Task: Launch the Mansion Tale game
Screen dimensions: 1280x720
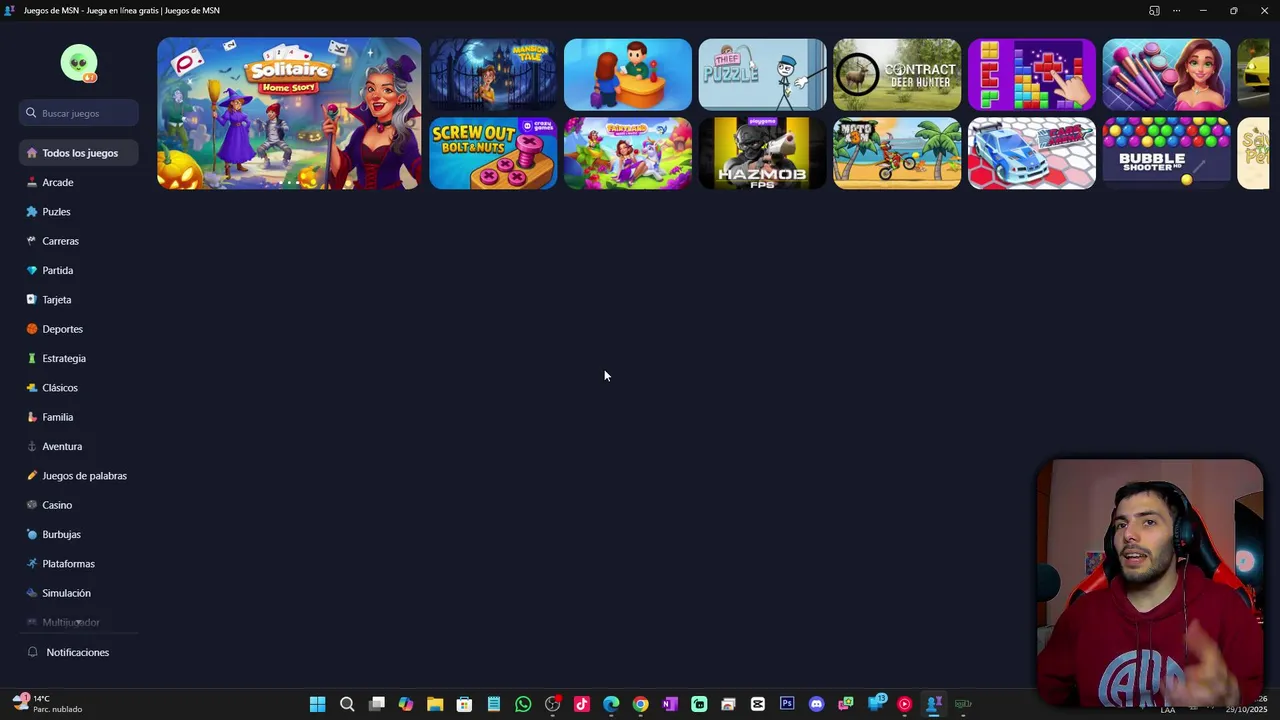Action: pos(493,74)
